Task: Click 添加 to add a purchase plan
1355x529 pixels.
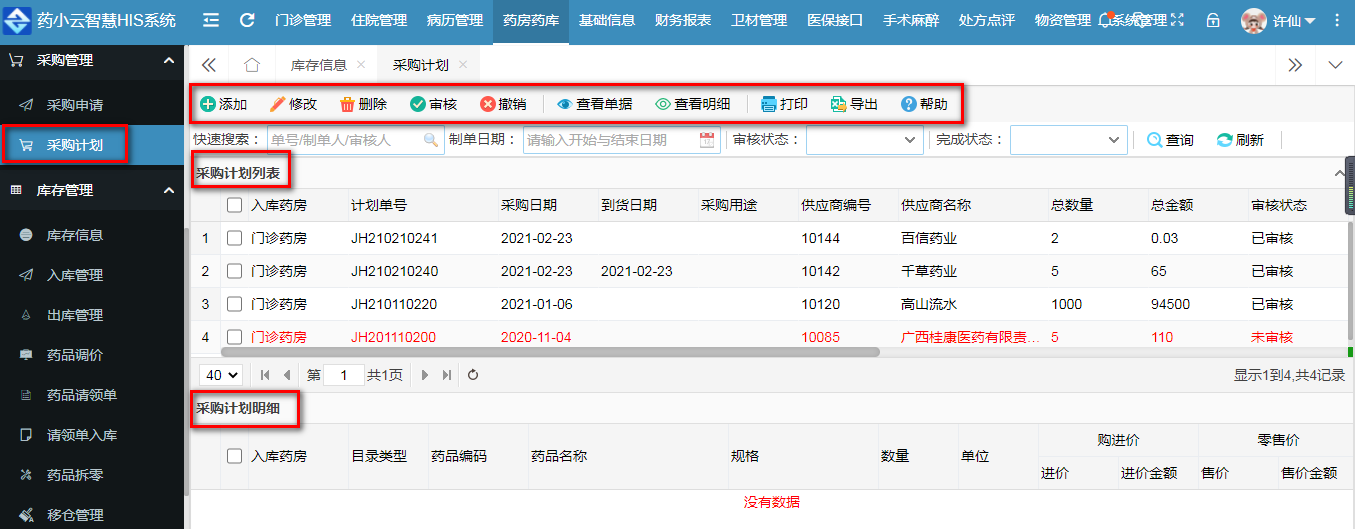Action: [224, 104]
